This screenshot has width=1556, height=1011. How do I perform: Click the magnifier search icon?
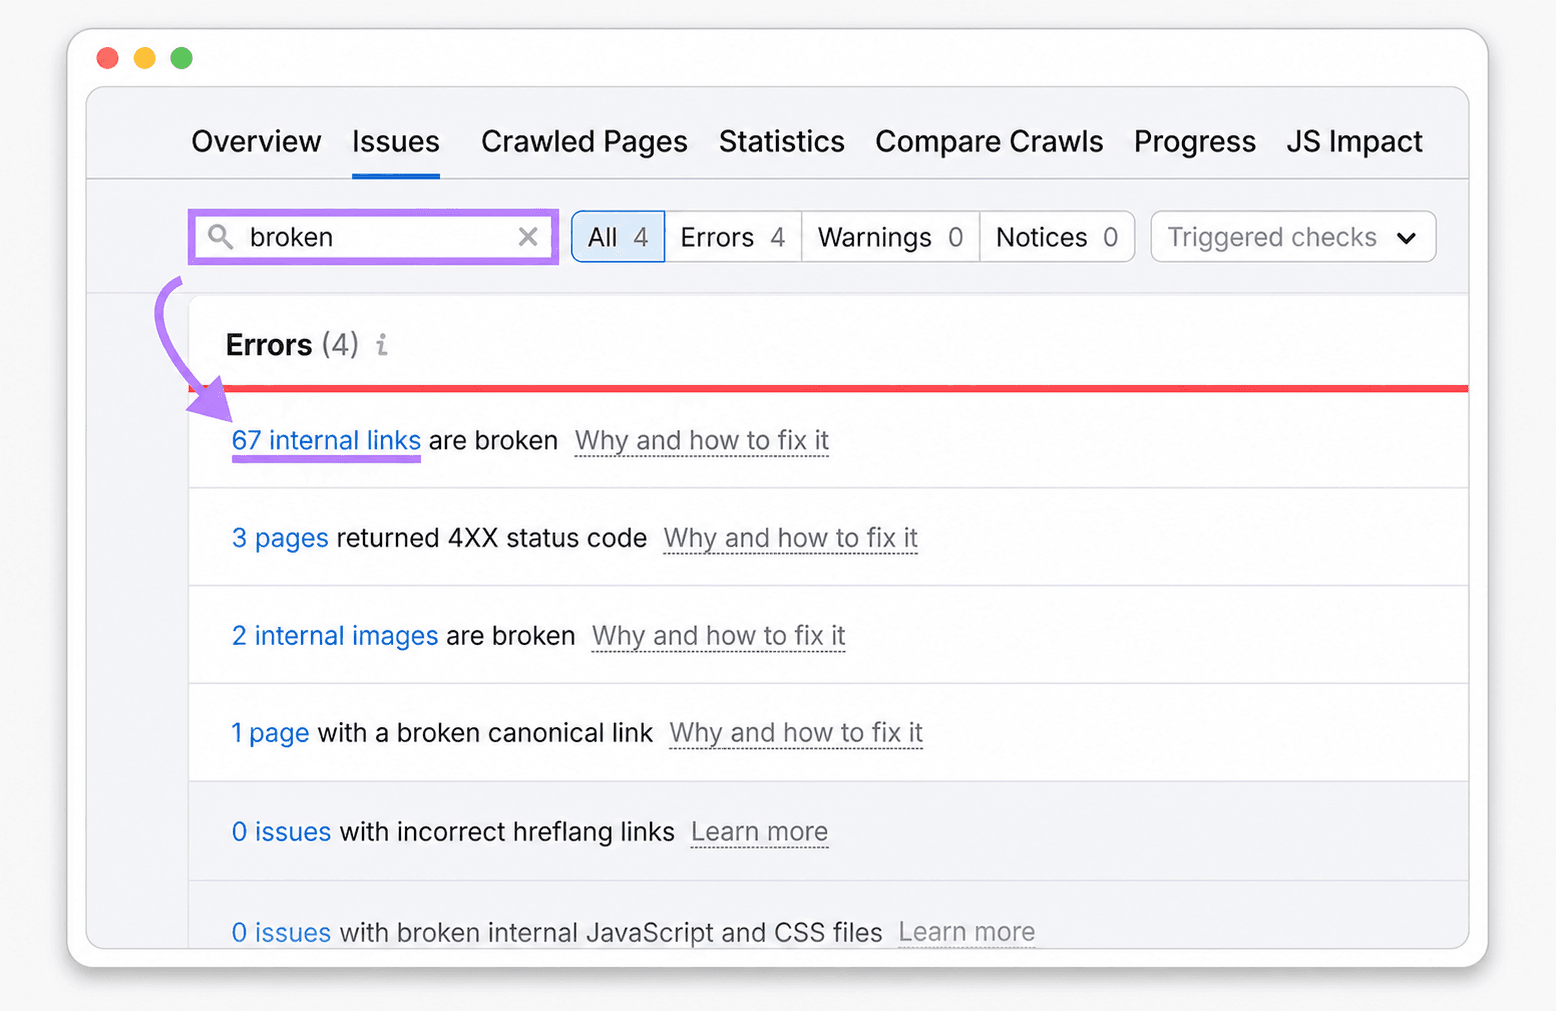(x=220, y=237)
